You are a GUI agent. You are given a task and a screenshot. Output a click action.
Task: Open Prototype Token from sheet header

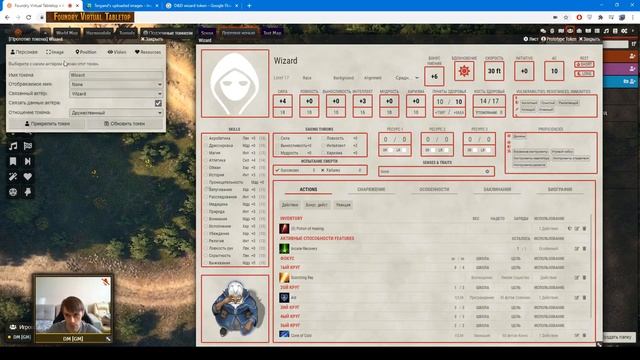tap(558, 39)
